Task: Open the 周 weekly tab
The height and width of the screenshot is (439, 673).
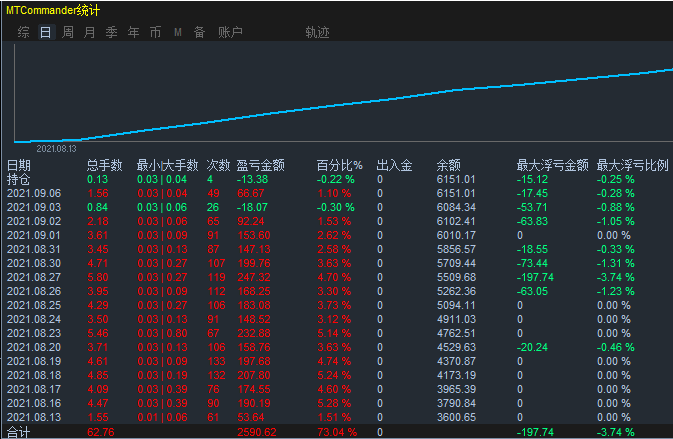Action: [67, 32]
